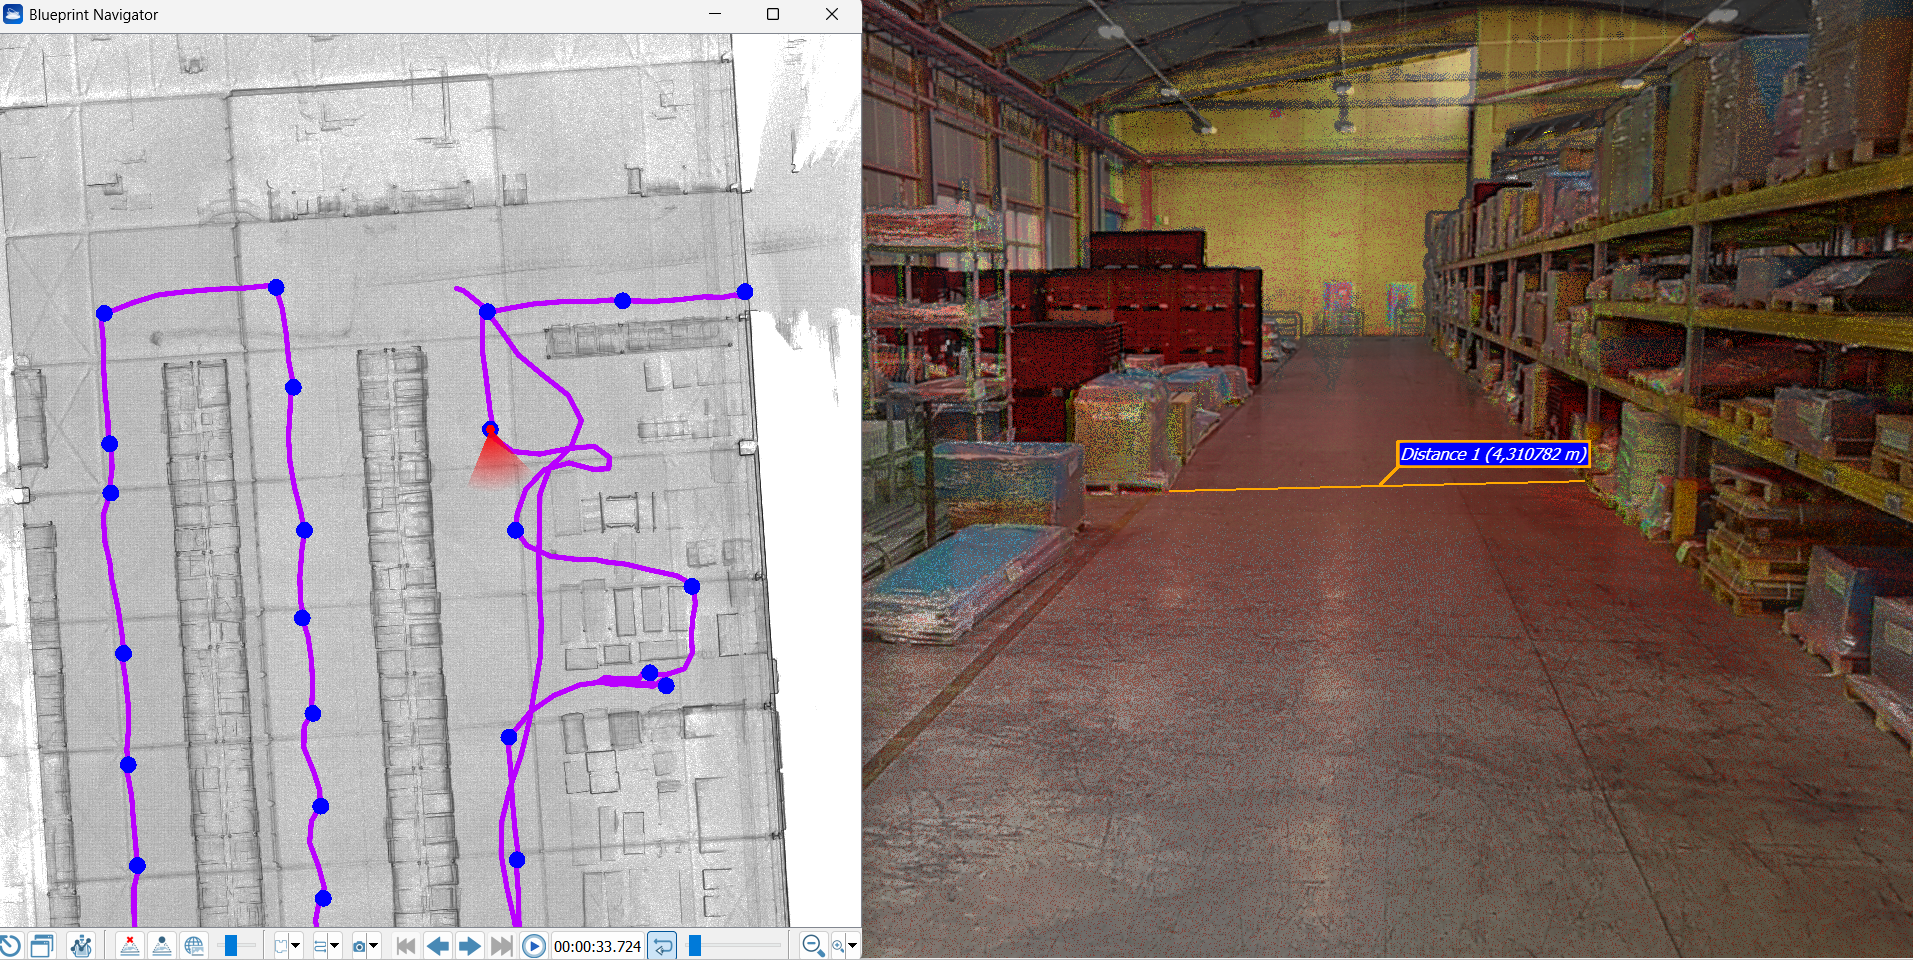Click the zoom out magnifier icon
The image size is (1913, 960).
tap(813, 945)
